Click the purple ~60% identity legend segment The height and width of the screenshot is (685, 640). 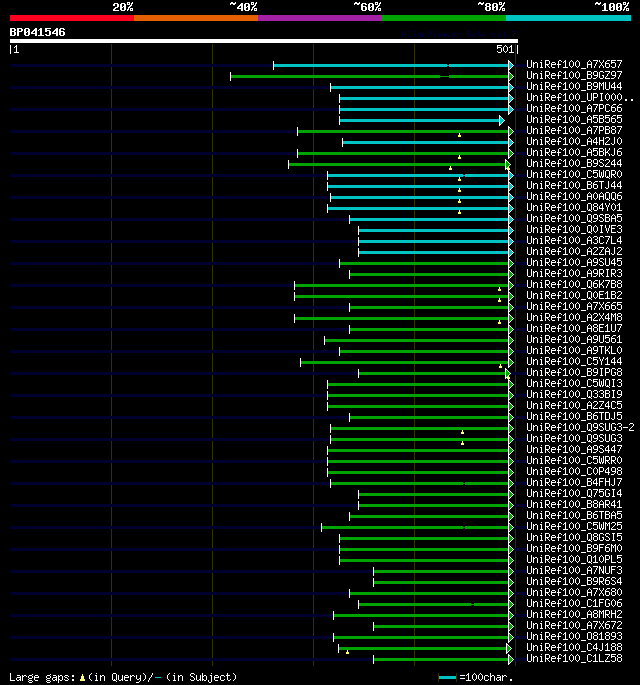coord(320,18)
